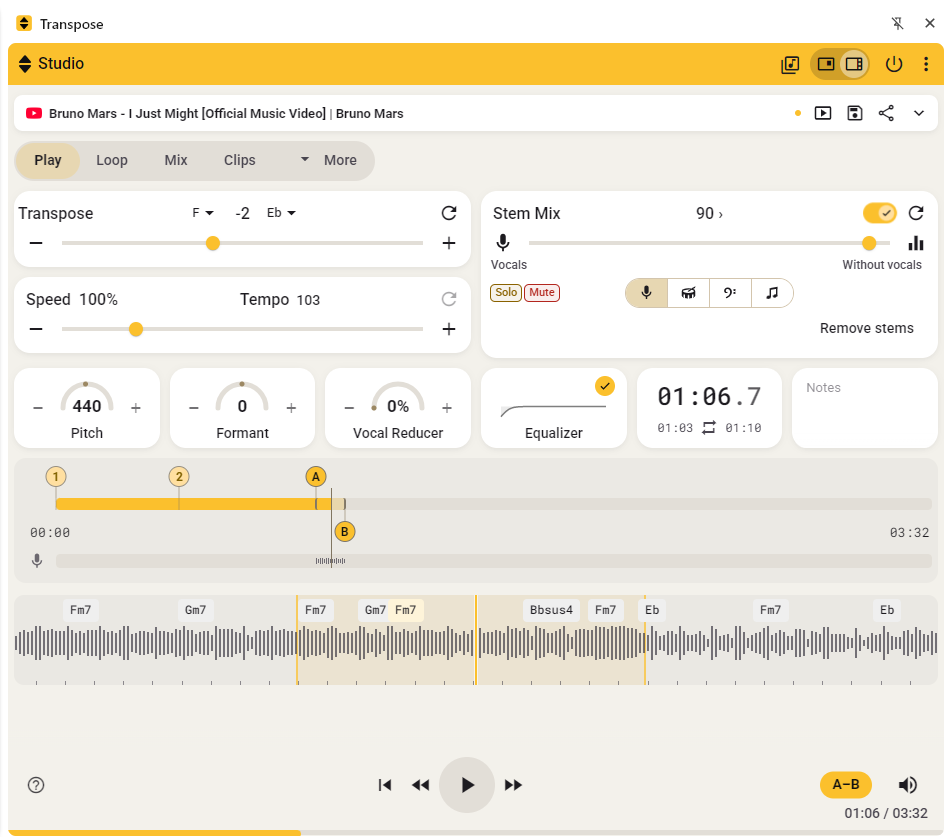Select the drums stem button
Viewport: 946px width, 837px height.
click(688, 293)
